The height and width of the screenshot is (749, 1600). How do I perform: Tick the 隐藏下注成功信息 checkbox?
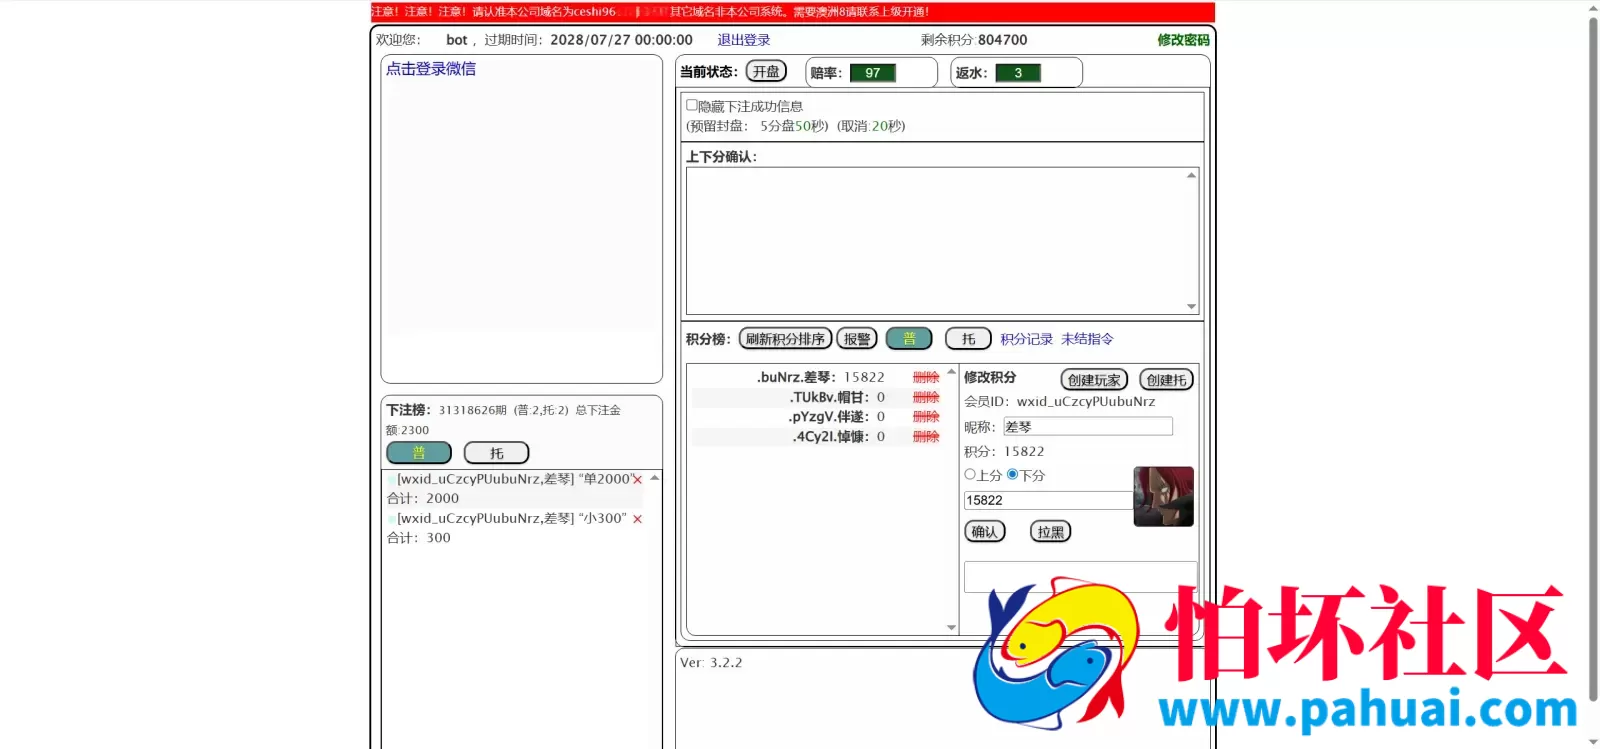pos(691,105)
